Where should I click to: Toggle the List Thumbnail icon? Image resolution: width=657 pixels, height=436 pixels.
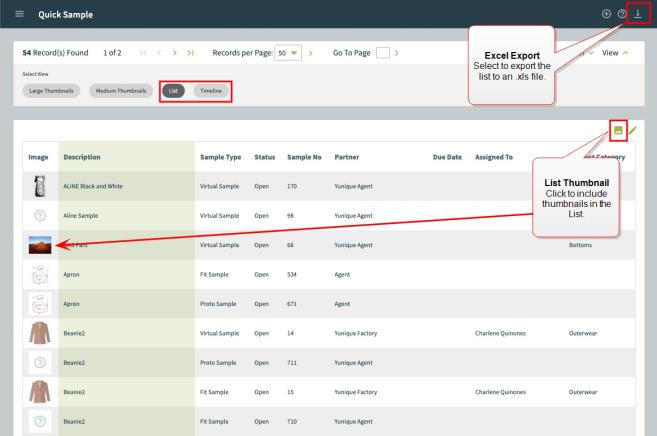(x=620, y=131)
